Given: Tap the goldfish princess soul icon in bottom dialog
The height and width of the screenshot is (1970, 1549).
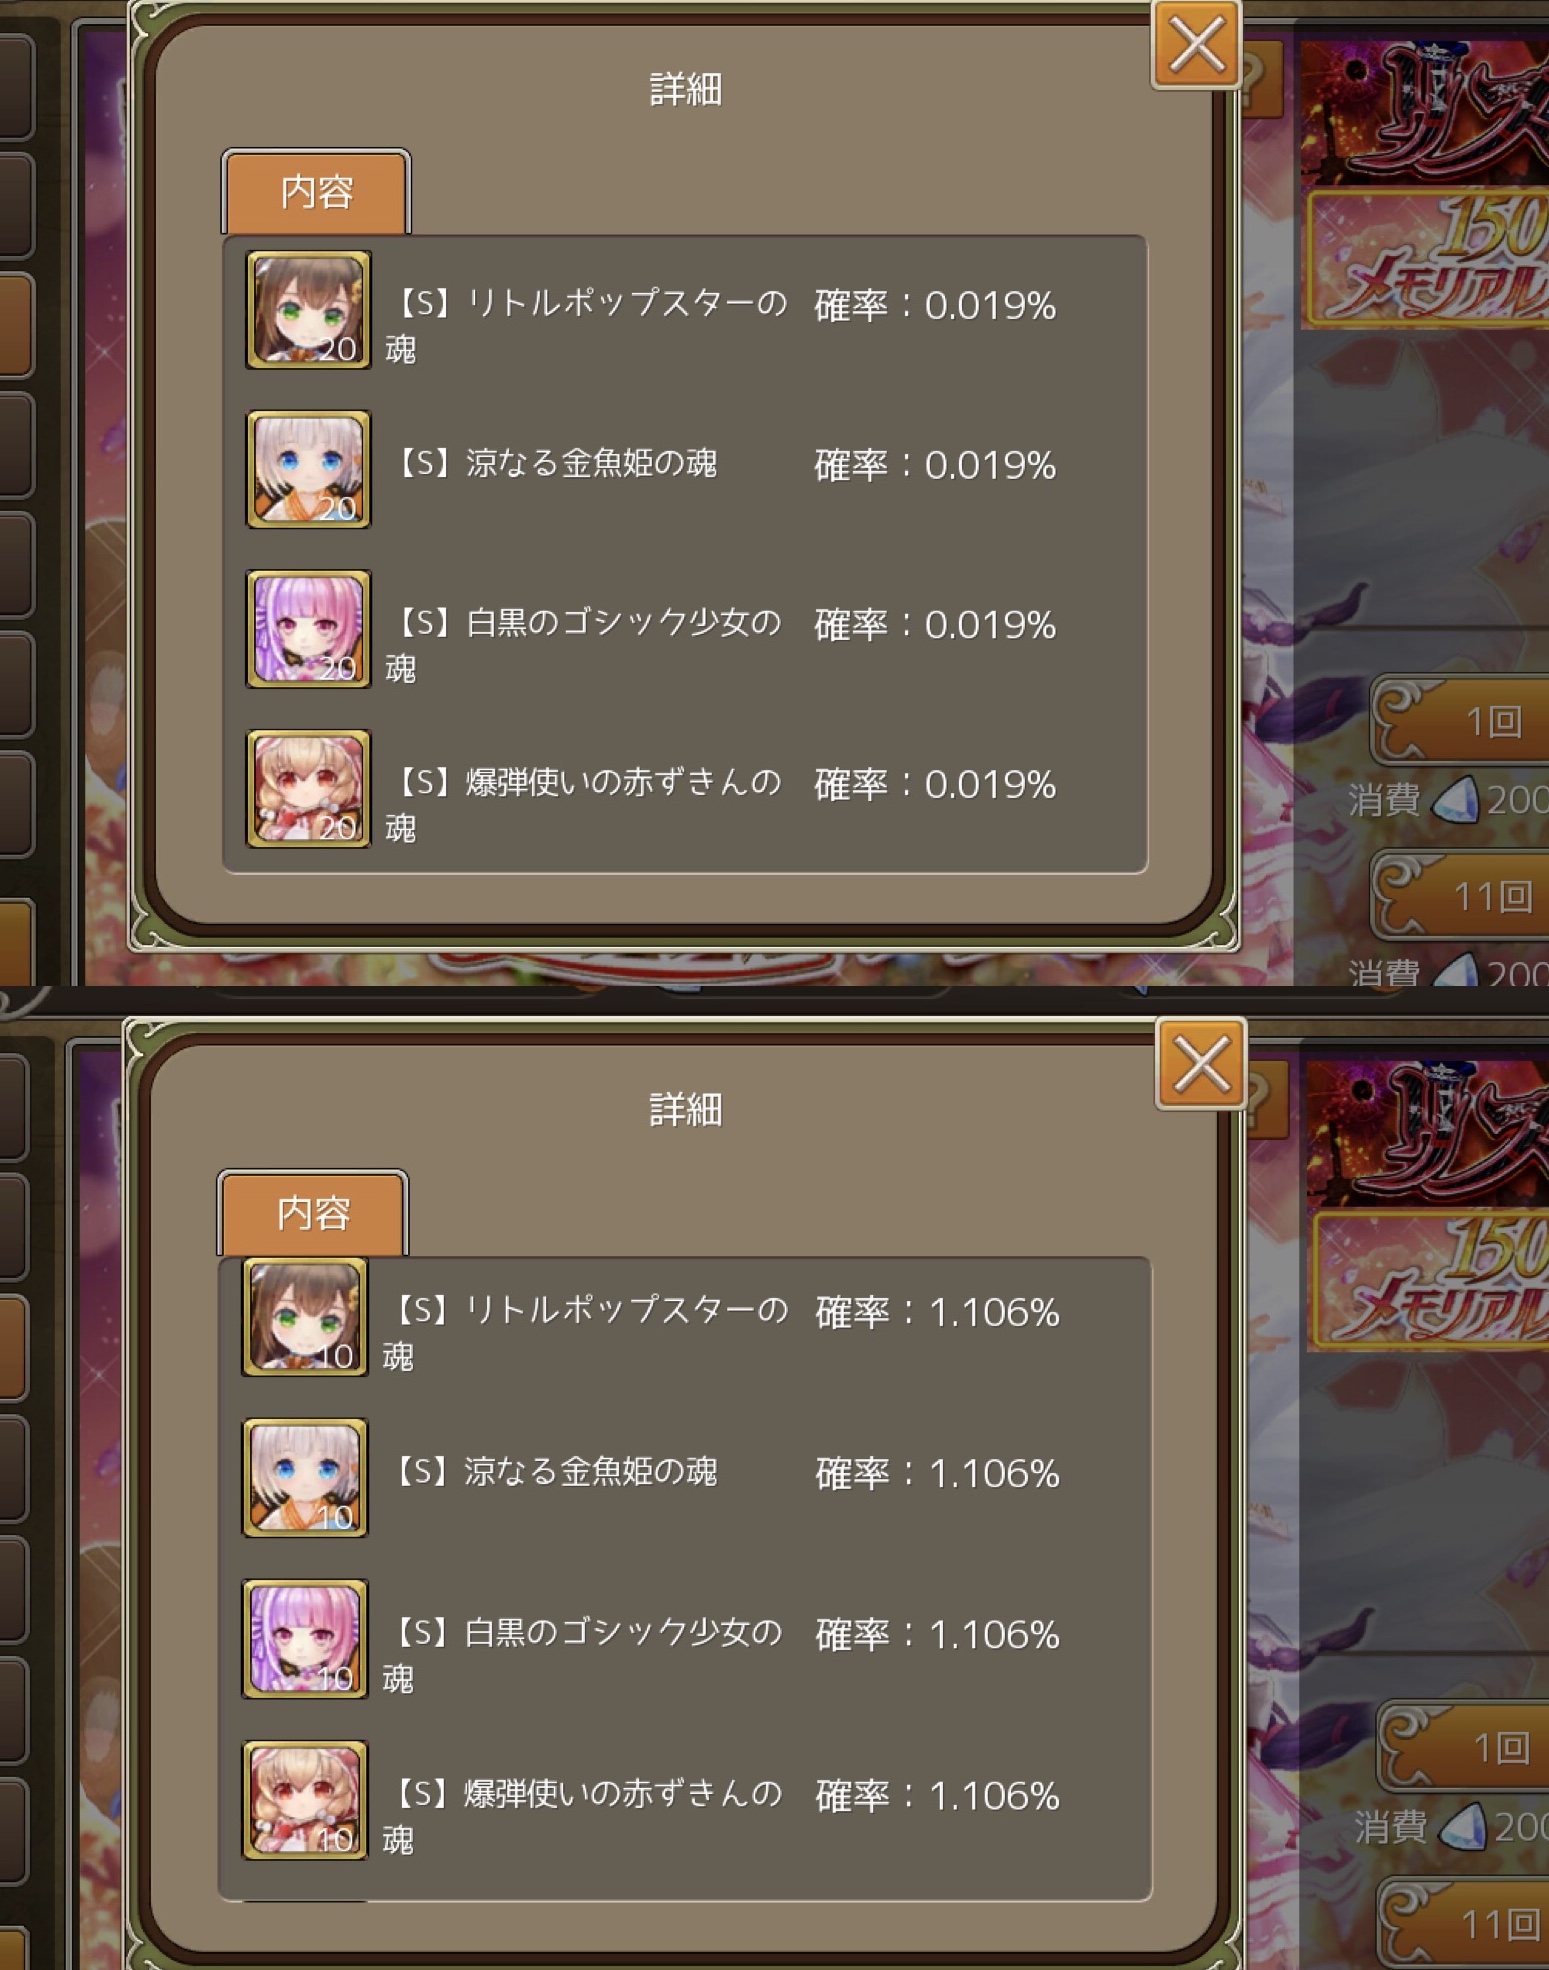Looking at the screenshot, I should [305, 1478].
